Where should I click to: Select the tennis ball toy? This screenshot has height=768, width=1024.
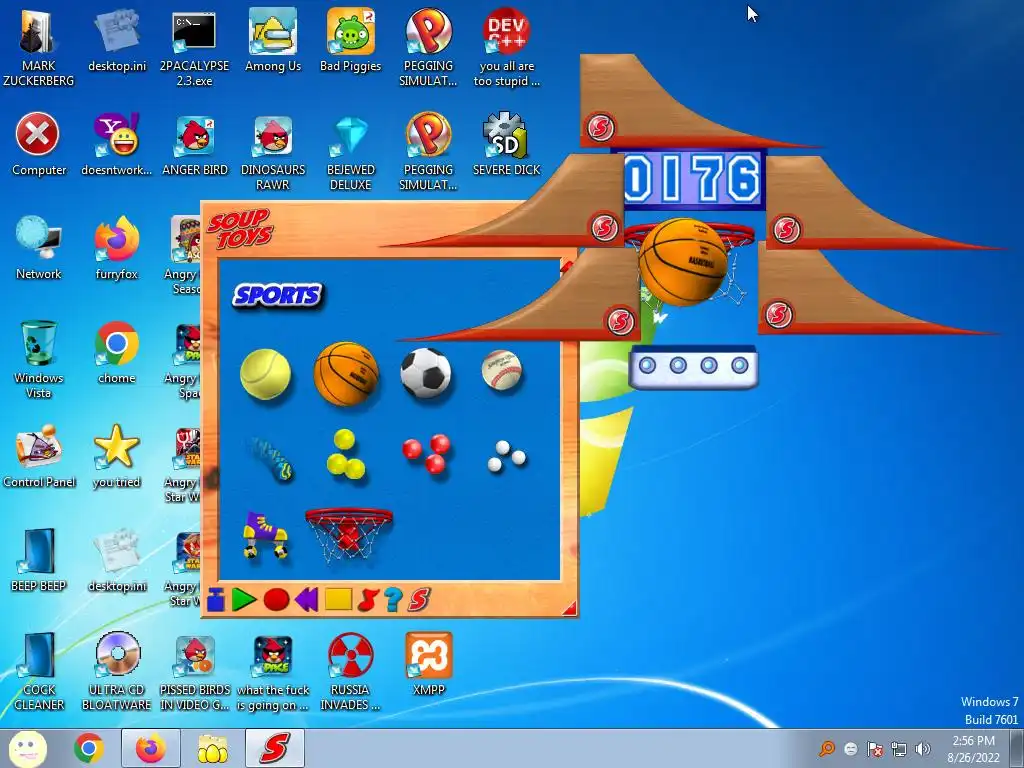[x=265, y=374]
